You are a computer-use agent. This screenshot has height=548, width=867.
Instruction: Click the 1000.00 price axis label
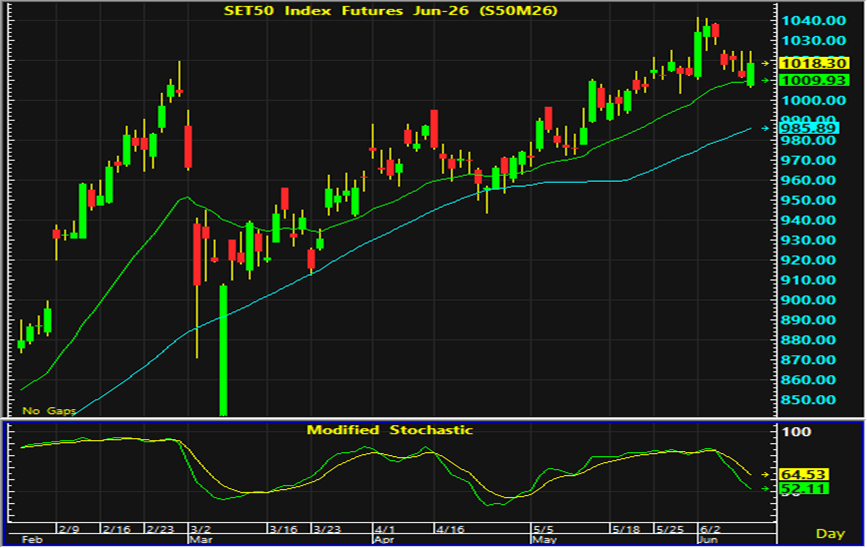point(813,100)
